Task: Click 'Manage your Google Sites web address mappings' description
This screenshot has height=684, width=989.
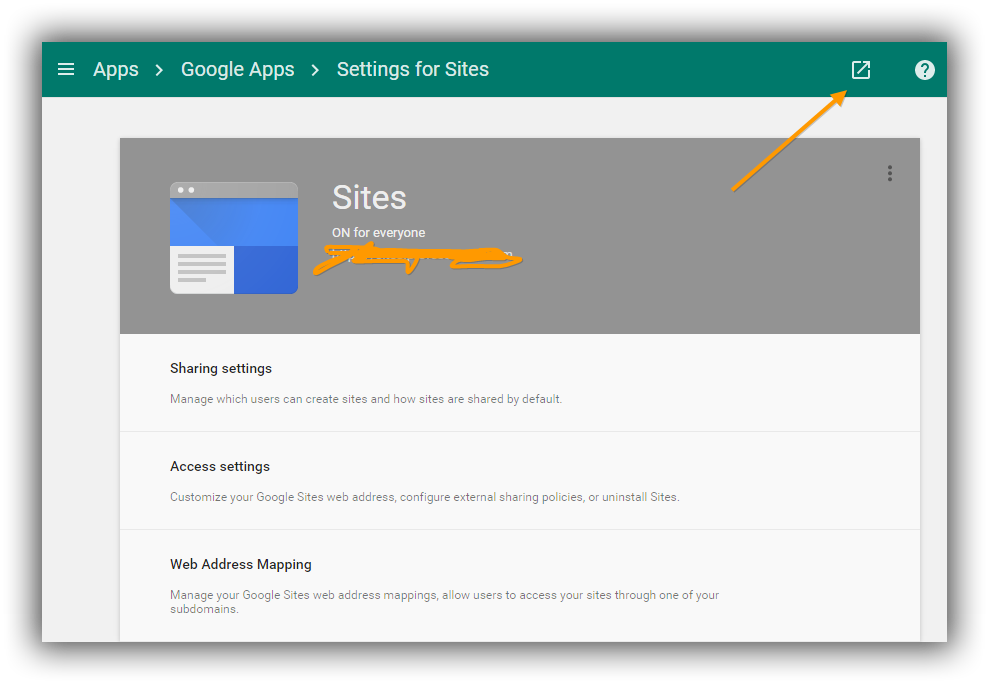Action: [x=444, y=602]
